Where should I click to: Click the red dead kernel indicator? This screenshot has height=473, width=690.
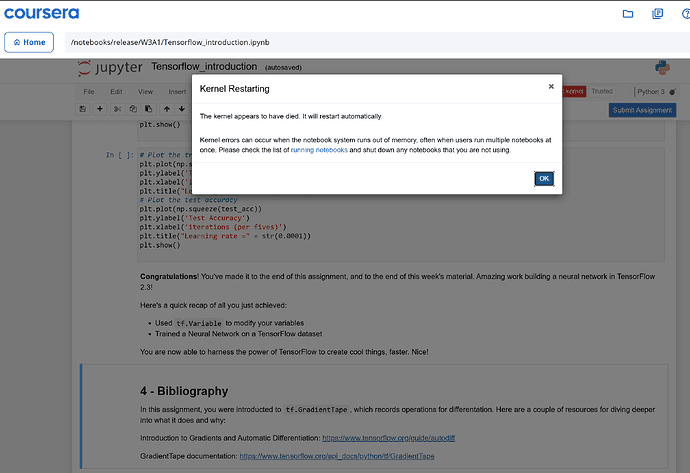(x=574, y=92)
